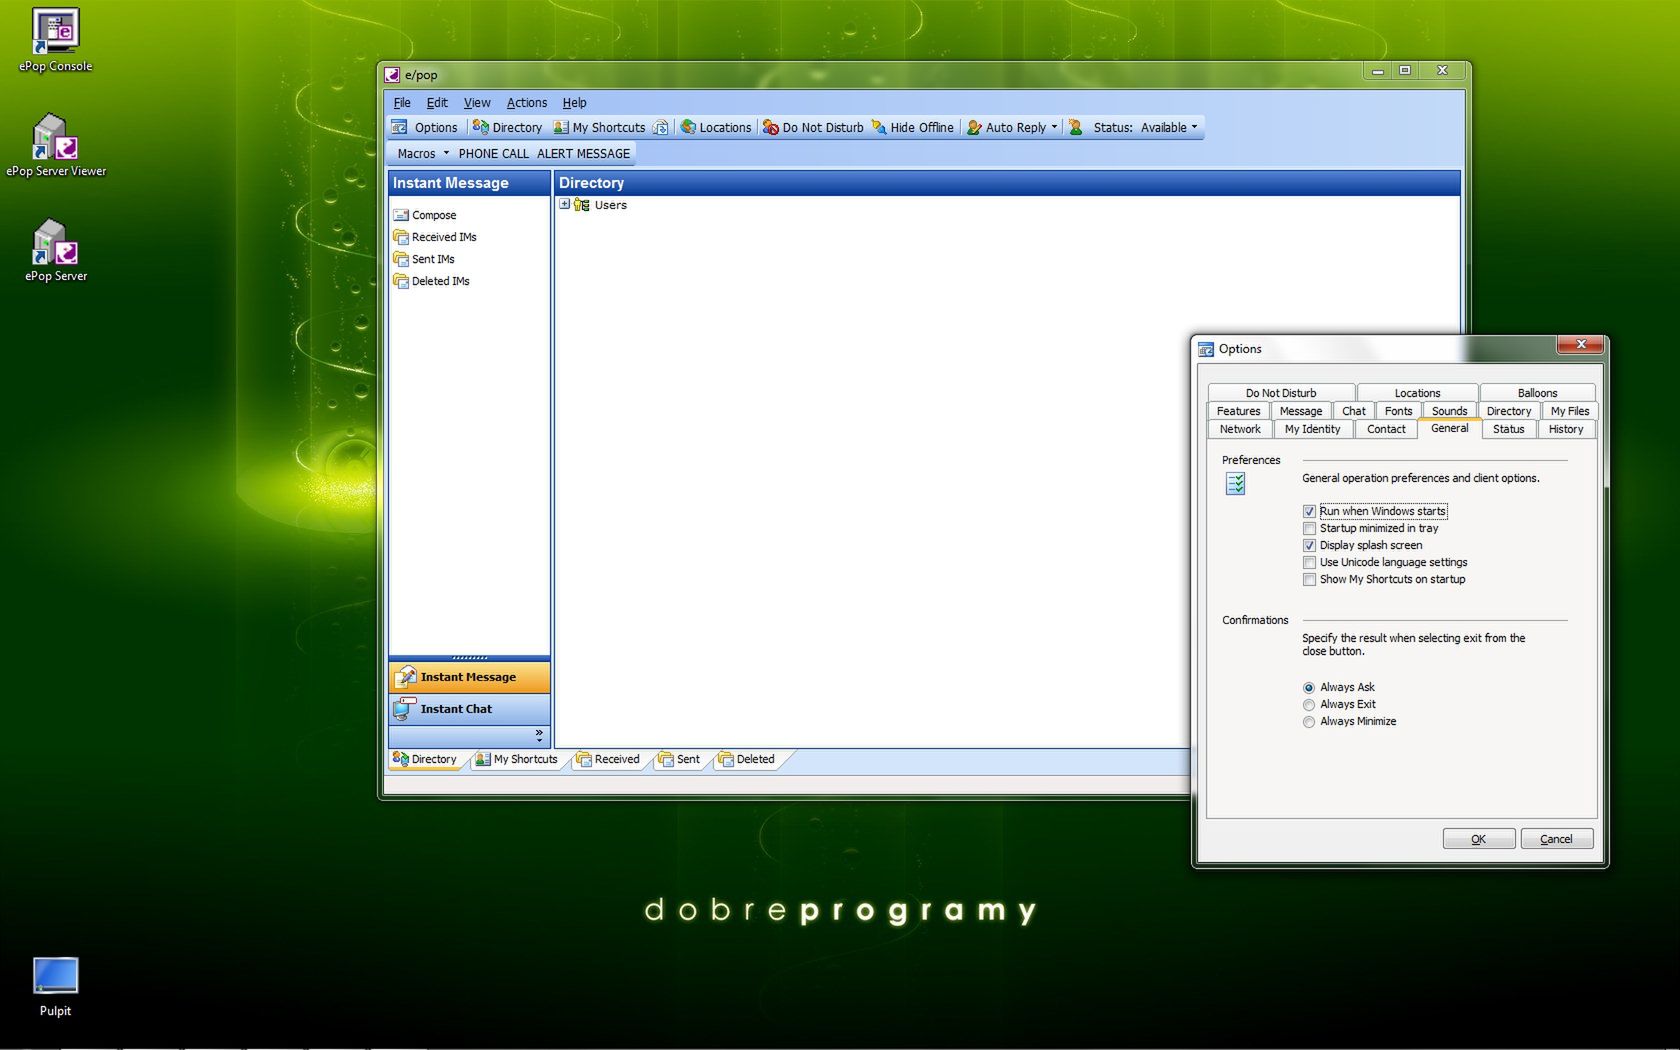Open the Deleted IMs folder
Image resolution: width=1680 pixels, height=1050 pixels.
coord(431,281)
